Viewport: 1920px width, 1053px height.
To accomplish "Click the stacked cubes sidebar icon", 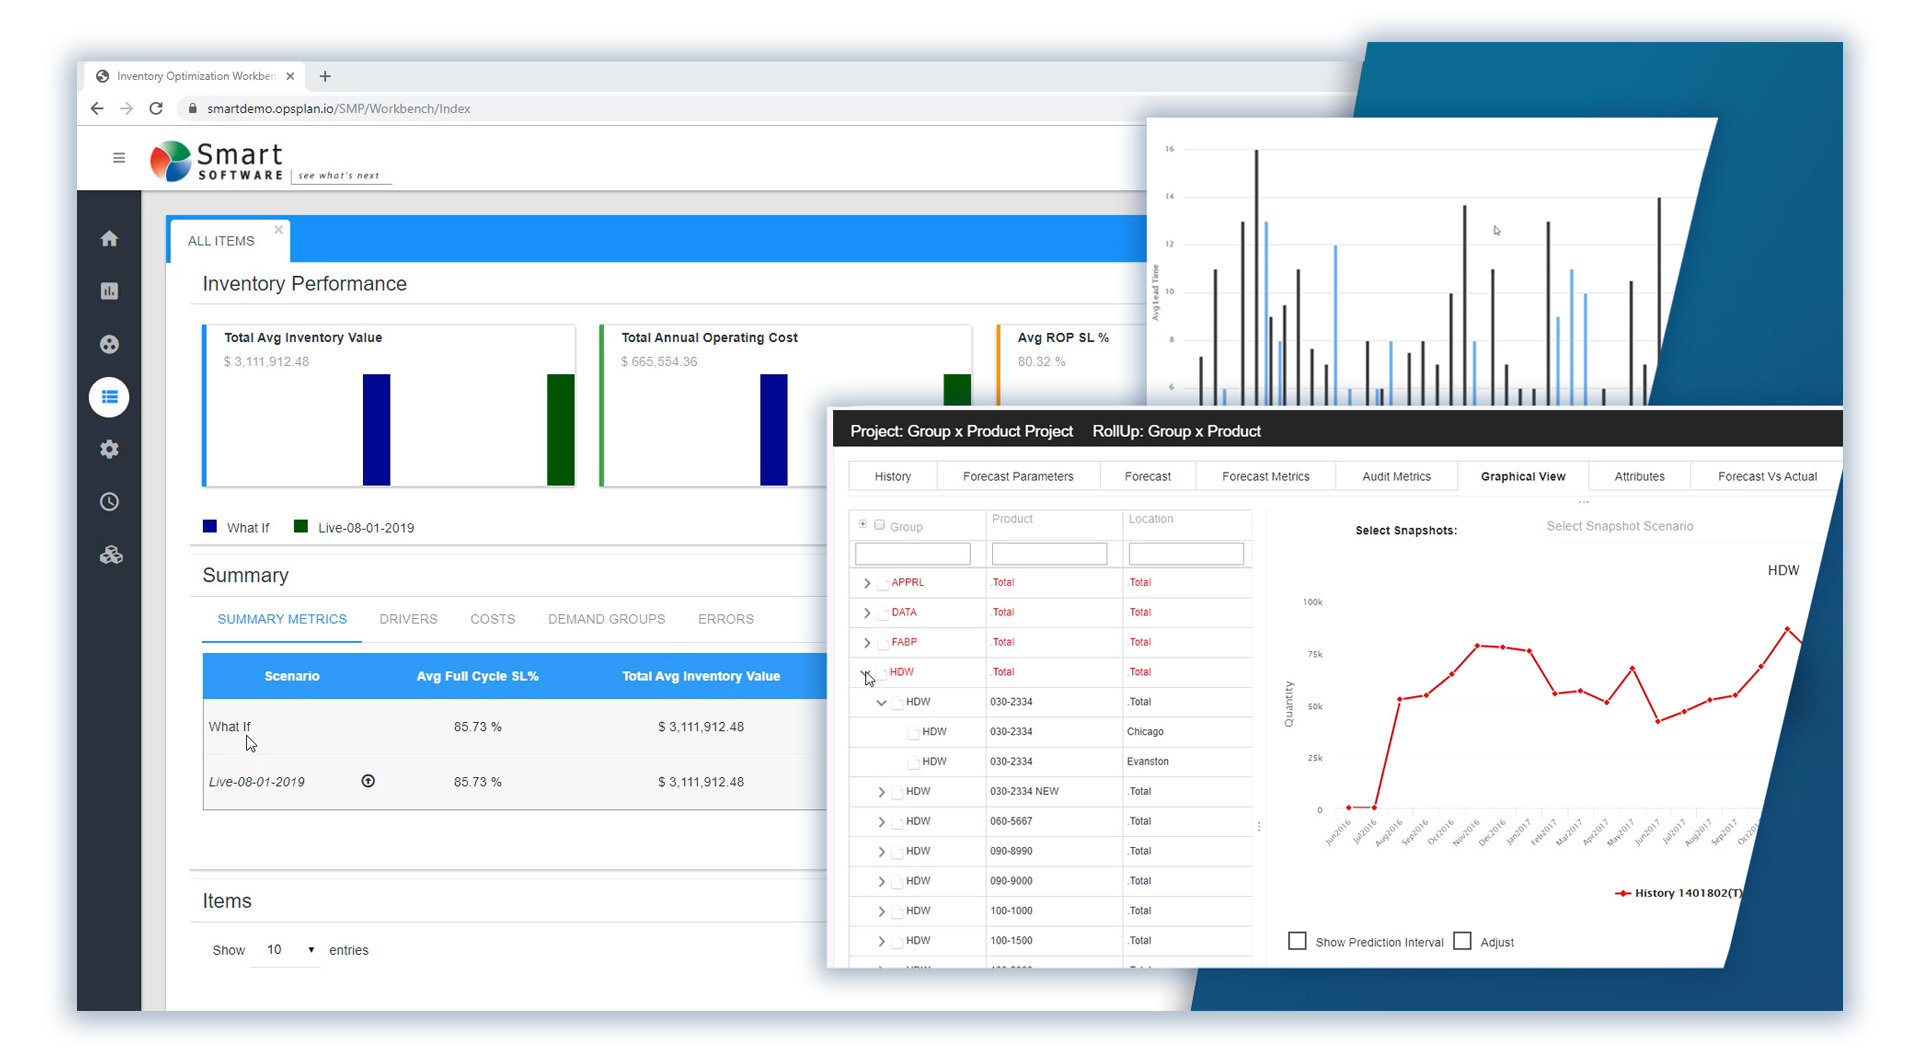I will coord(110,555).
